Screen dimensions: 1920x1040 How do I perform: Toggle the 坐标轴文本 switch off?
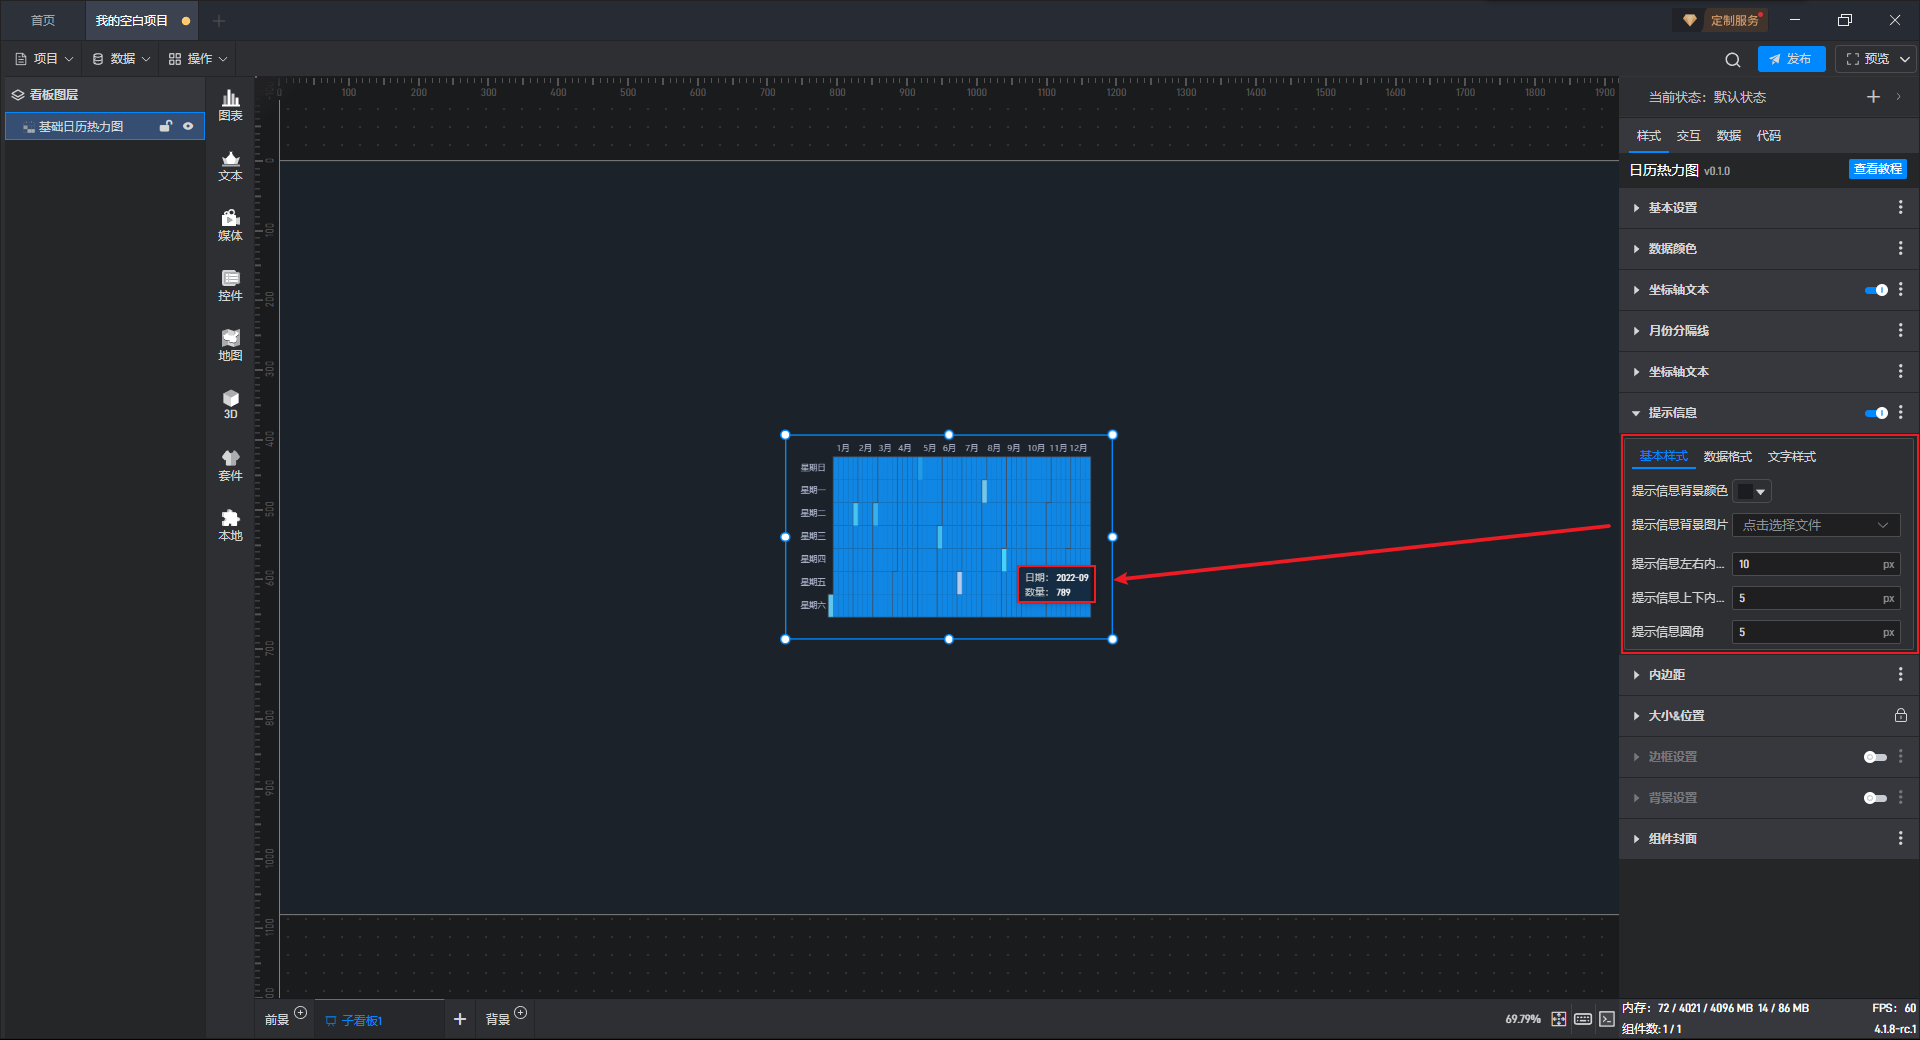[x=1876, y=290]
